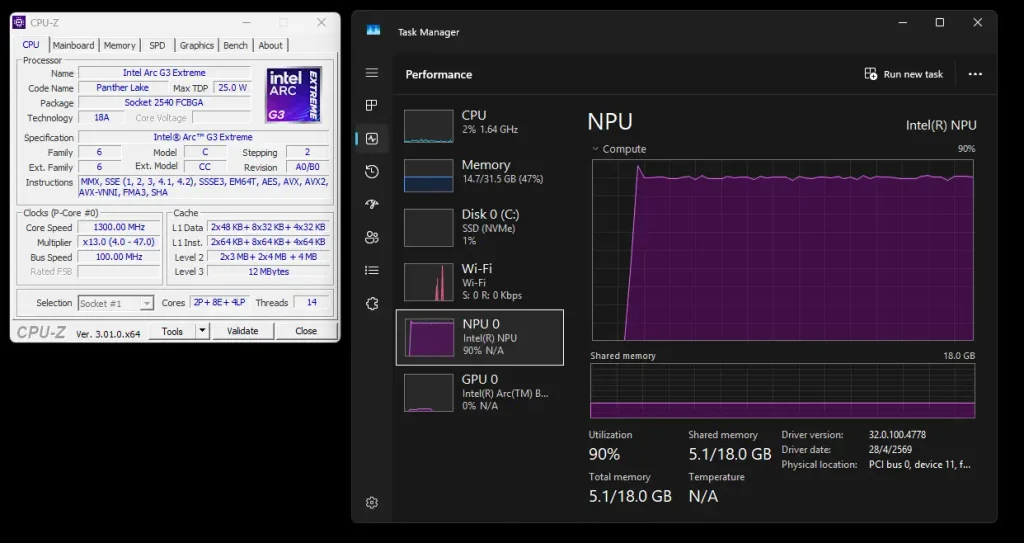
Task: Switch to the Graphics tab
Action: click(x=197, y=45)
